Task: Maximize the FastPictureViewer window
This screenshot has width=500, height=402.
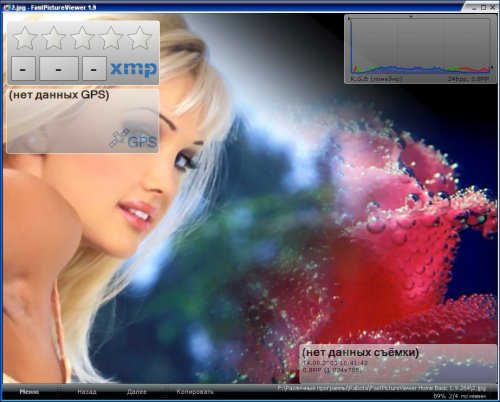Action: pyautogui.click(x=484, y=7)
